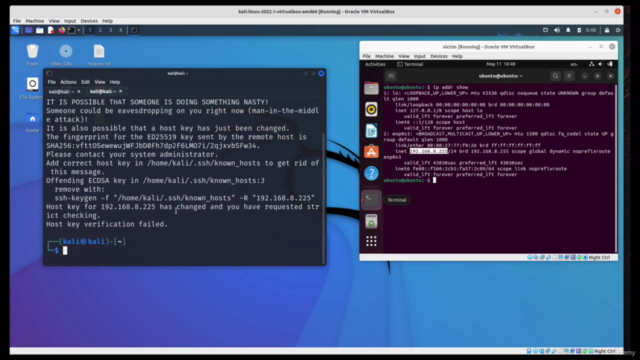Open terminal emulator icon in Kali panel
The image size is (640, 360).
[x=71, y=30]
